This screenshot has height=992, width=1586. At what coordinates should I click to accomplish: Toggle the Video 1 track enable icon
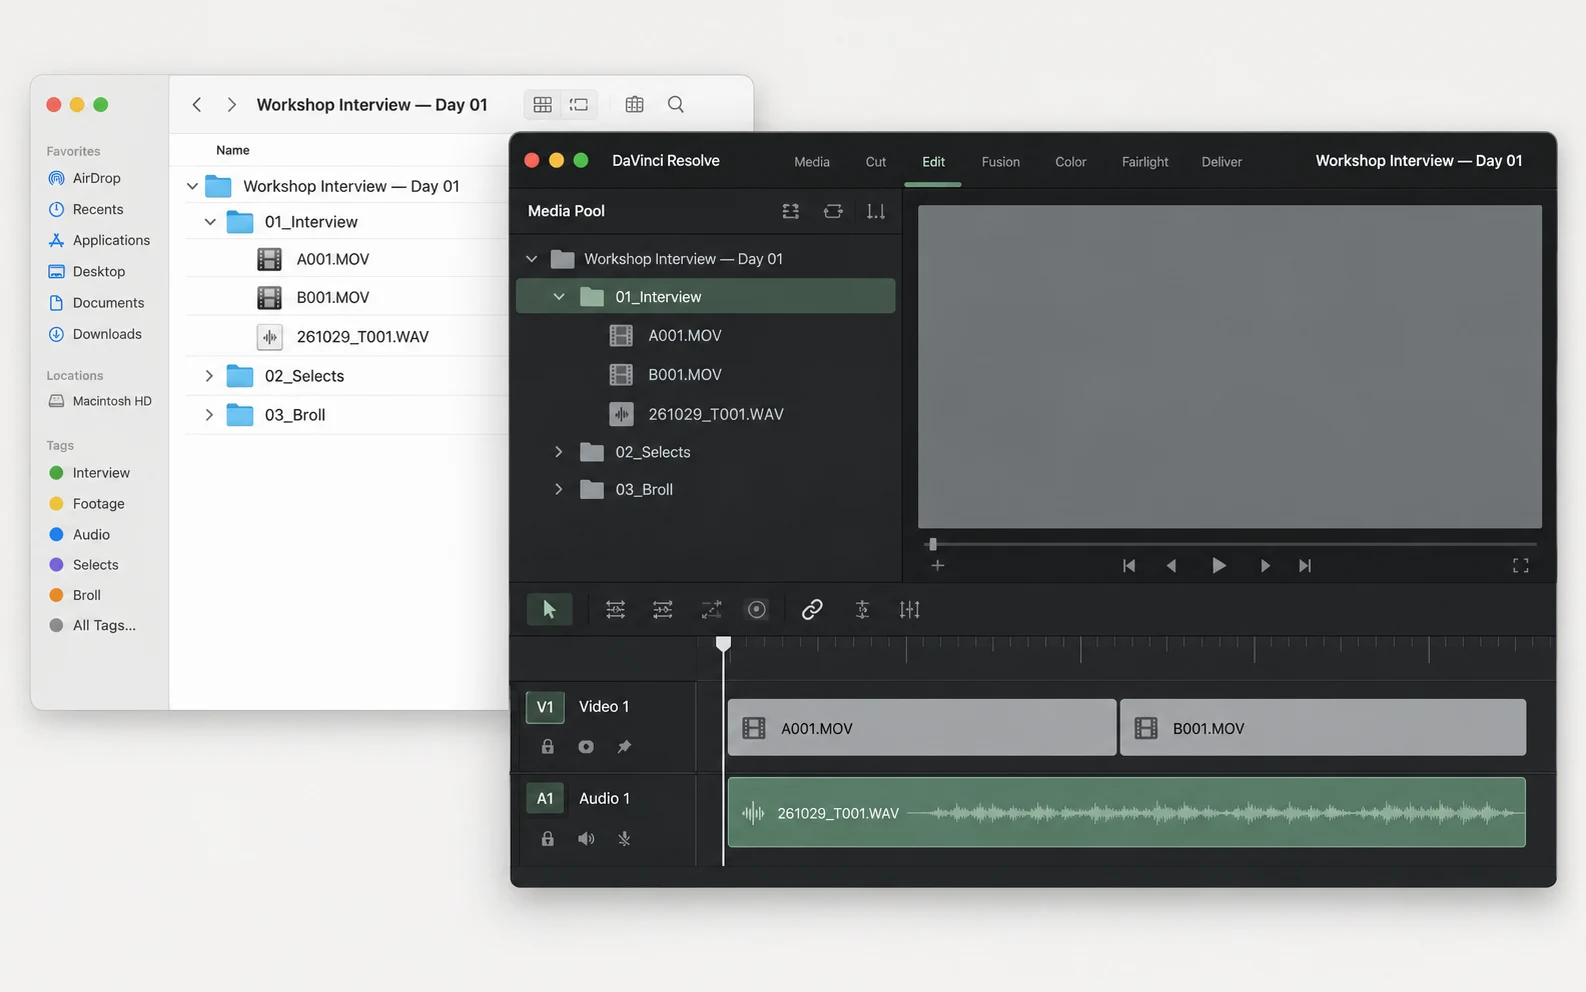pyautogui.click(x=586, y=747)
